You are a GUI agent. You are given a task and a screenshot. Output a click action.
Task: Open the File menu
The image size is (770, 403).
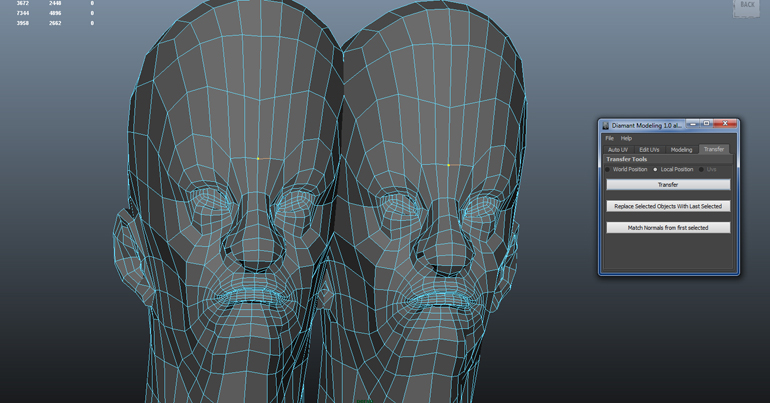point(609,138)
